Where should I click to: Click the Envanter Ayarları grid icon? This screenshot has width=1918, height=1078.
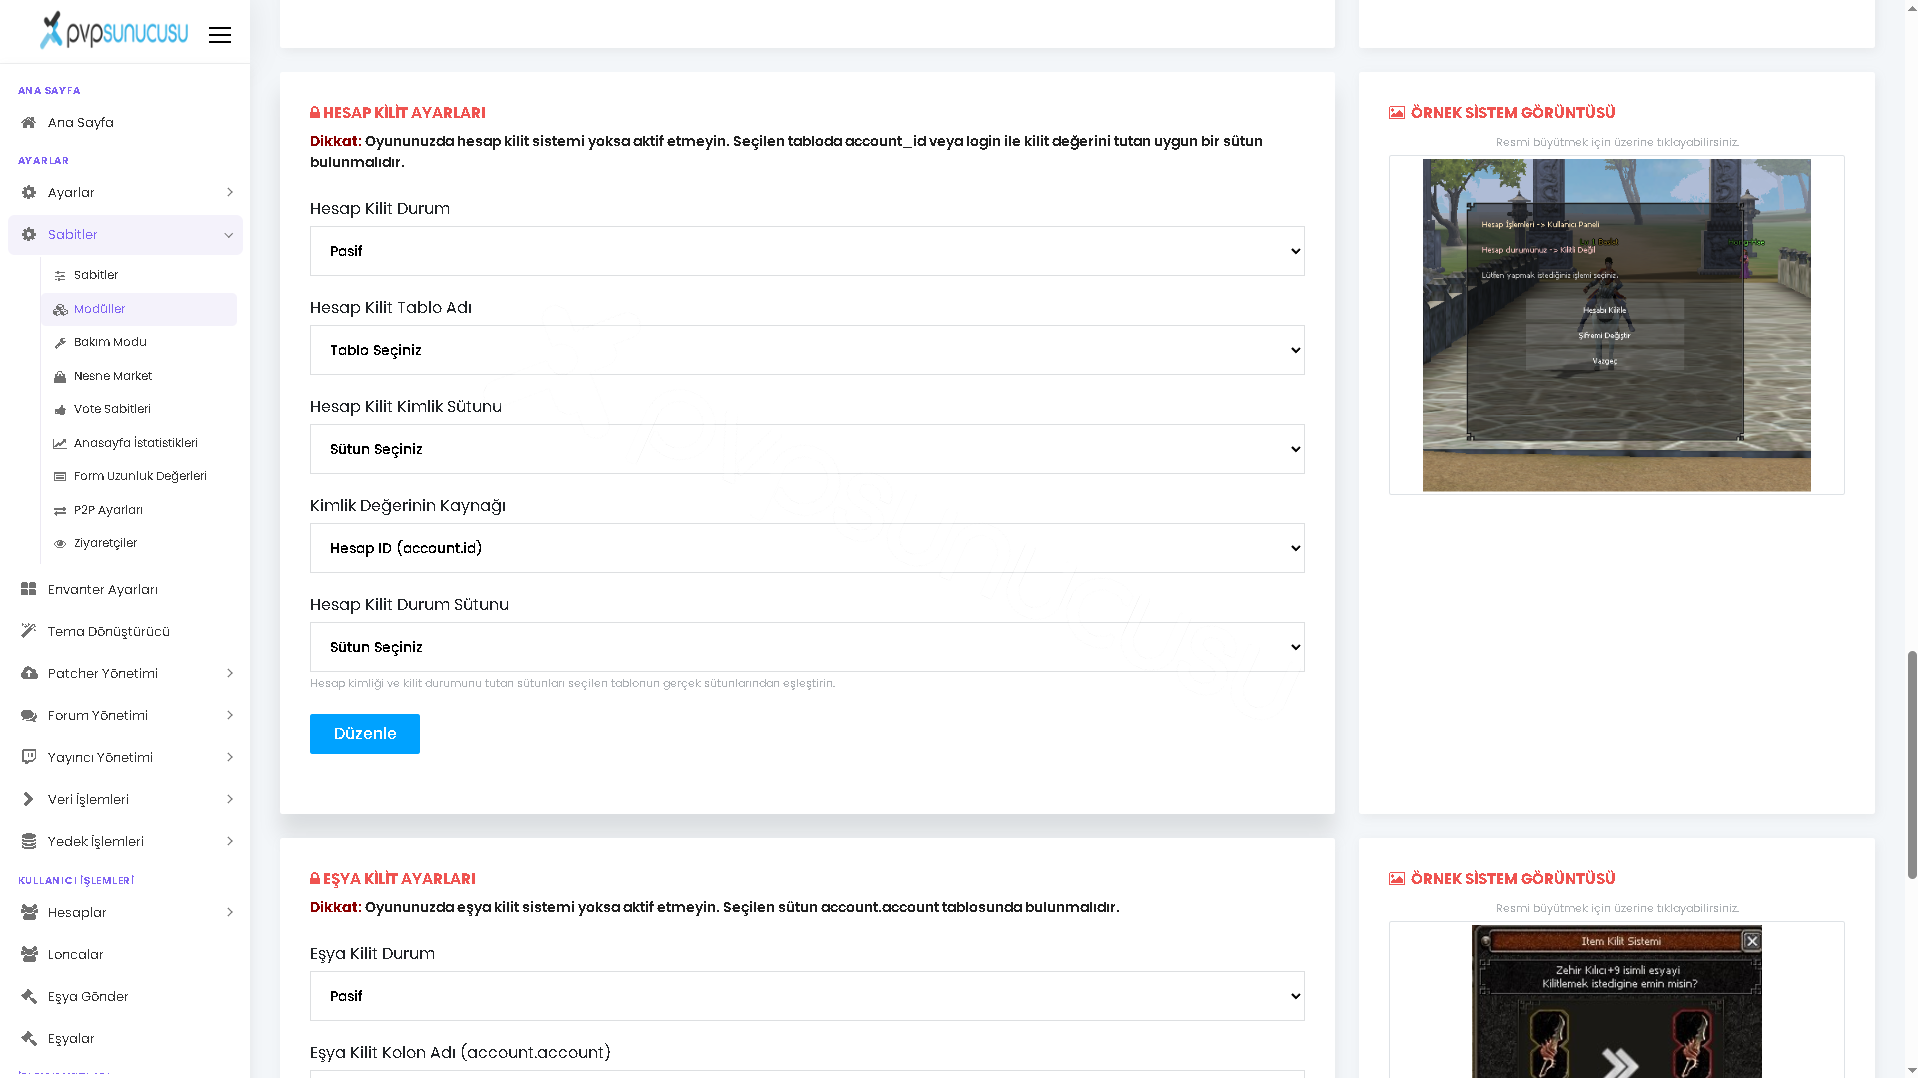(29, 590)
